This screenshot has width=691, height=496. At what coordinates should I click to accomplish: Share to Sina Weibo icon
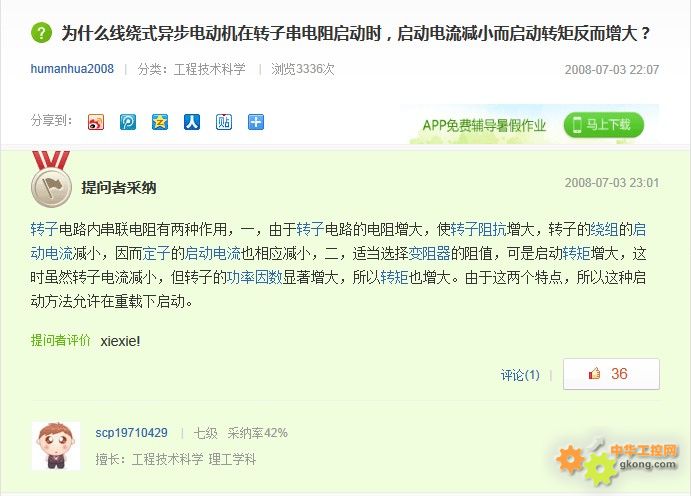click(x=96, y=122)
